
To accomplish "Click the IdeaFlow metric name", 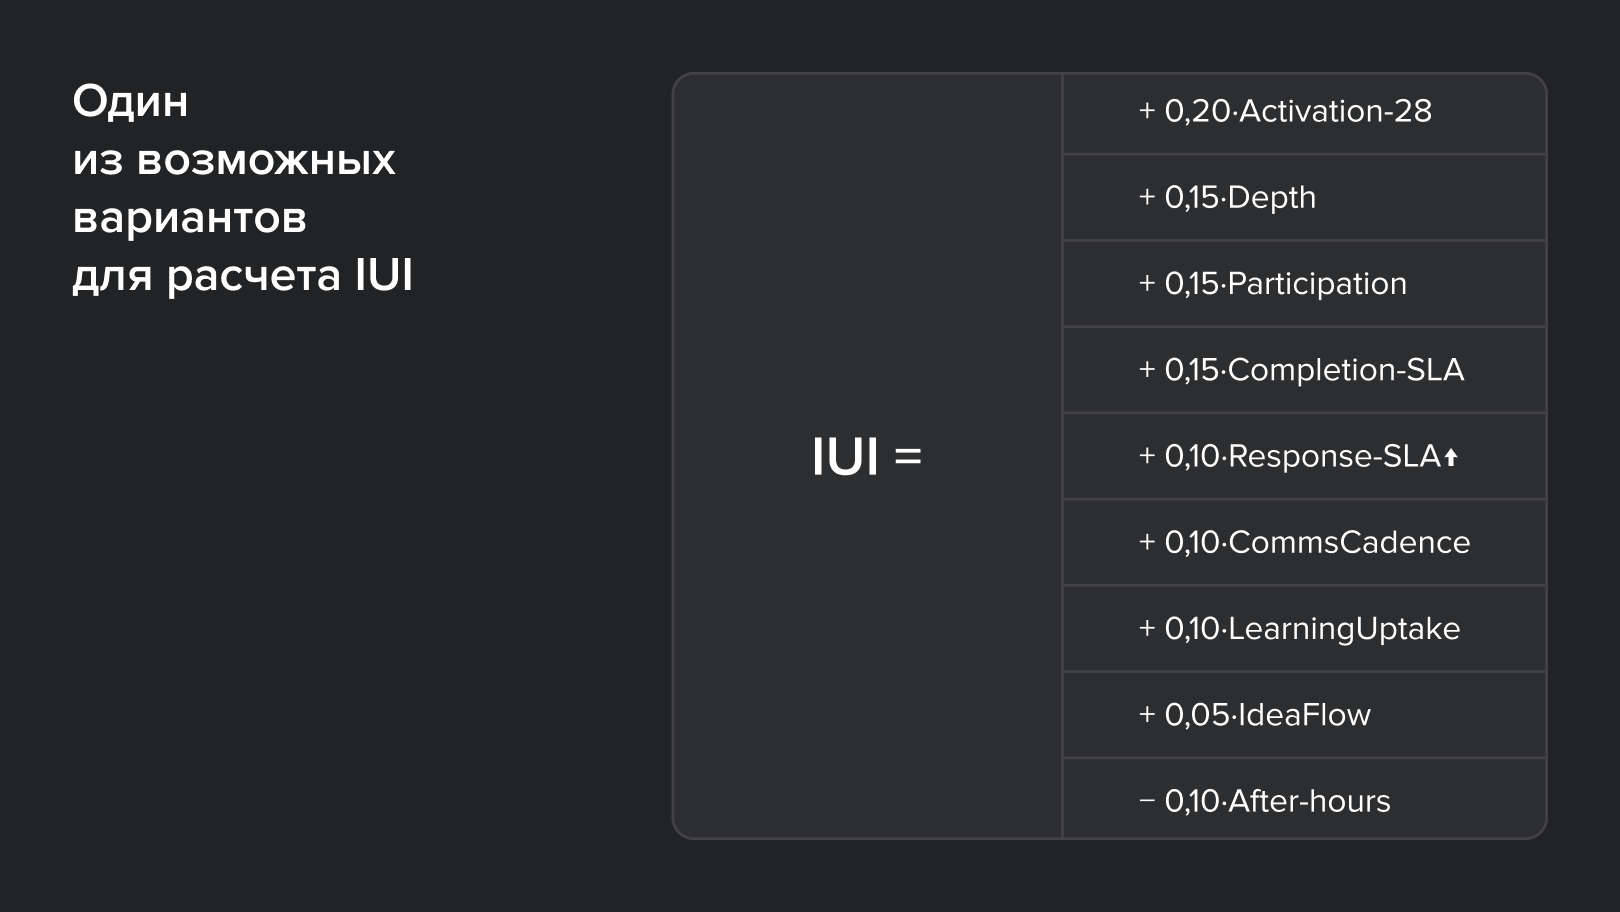I will pos(1304,715).
